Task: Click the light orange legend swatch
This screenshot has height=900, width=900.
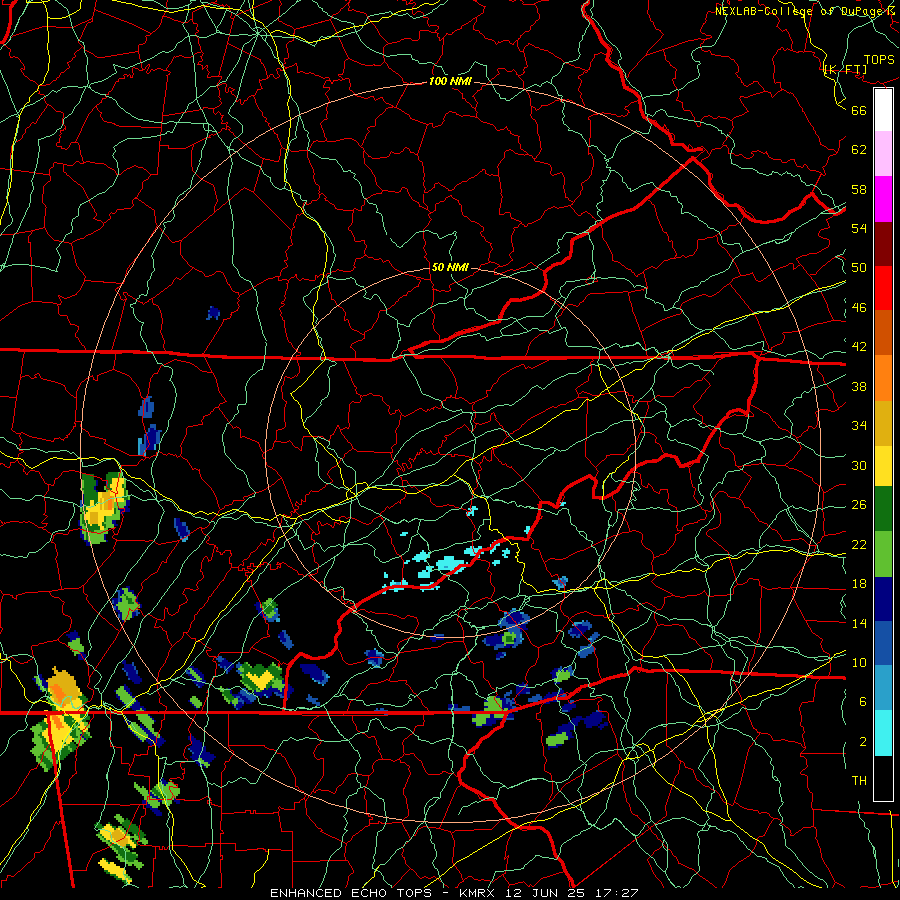Action: point(883,378)
